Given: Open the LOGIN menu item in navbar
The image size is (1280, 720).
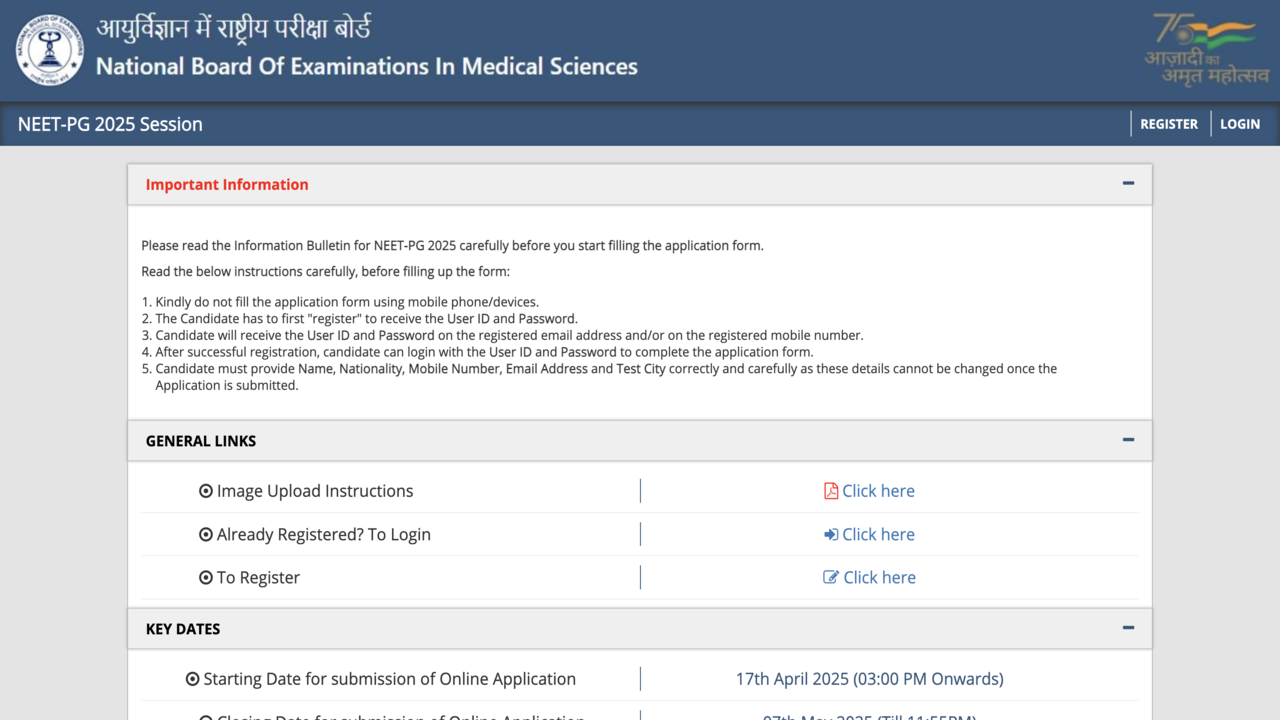Looking at the screenshot, I should click(x=1239, y=124).
